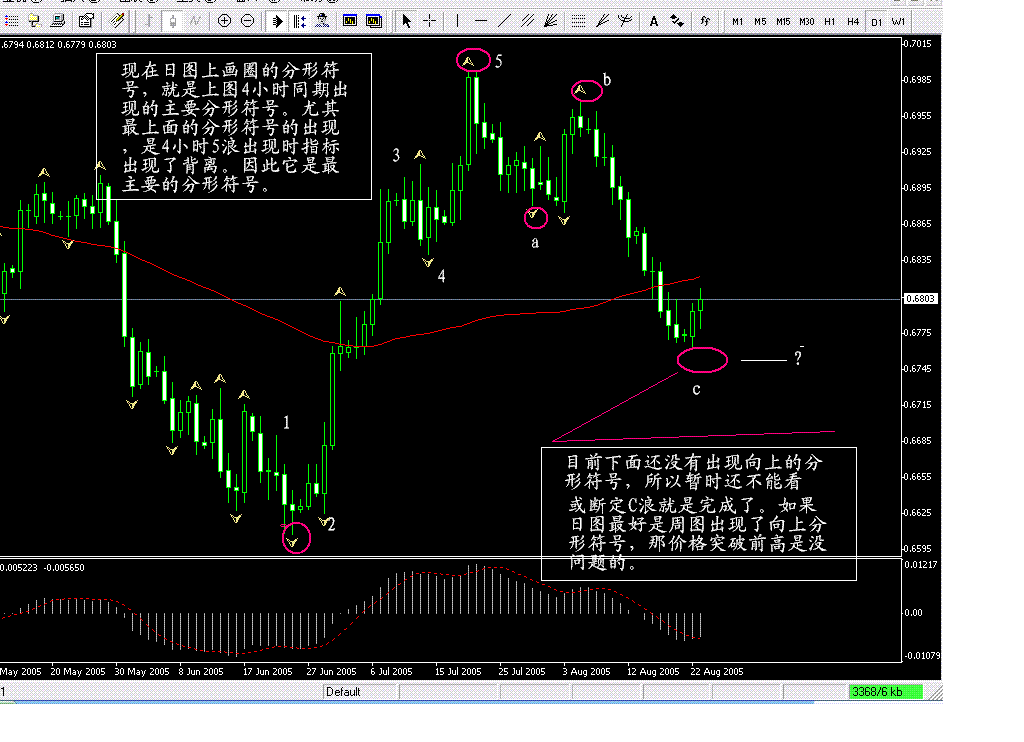Viewport: 1024px width, 742px height.
Task: Click the 0.6803 current price label
Action: point(920,298)
